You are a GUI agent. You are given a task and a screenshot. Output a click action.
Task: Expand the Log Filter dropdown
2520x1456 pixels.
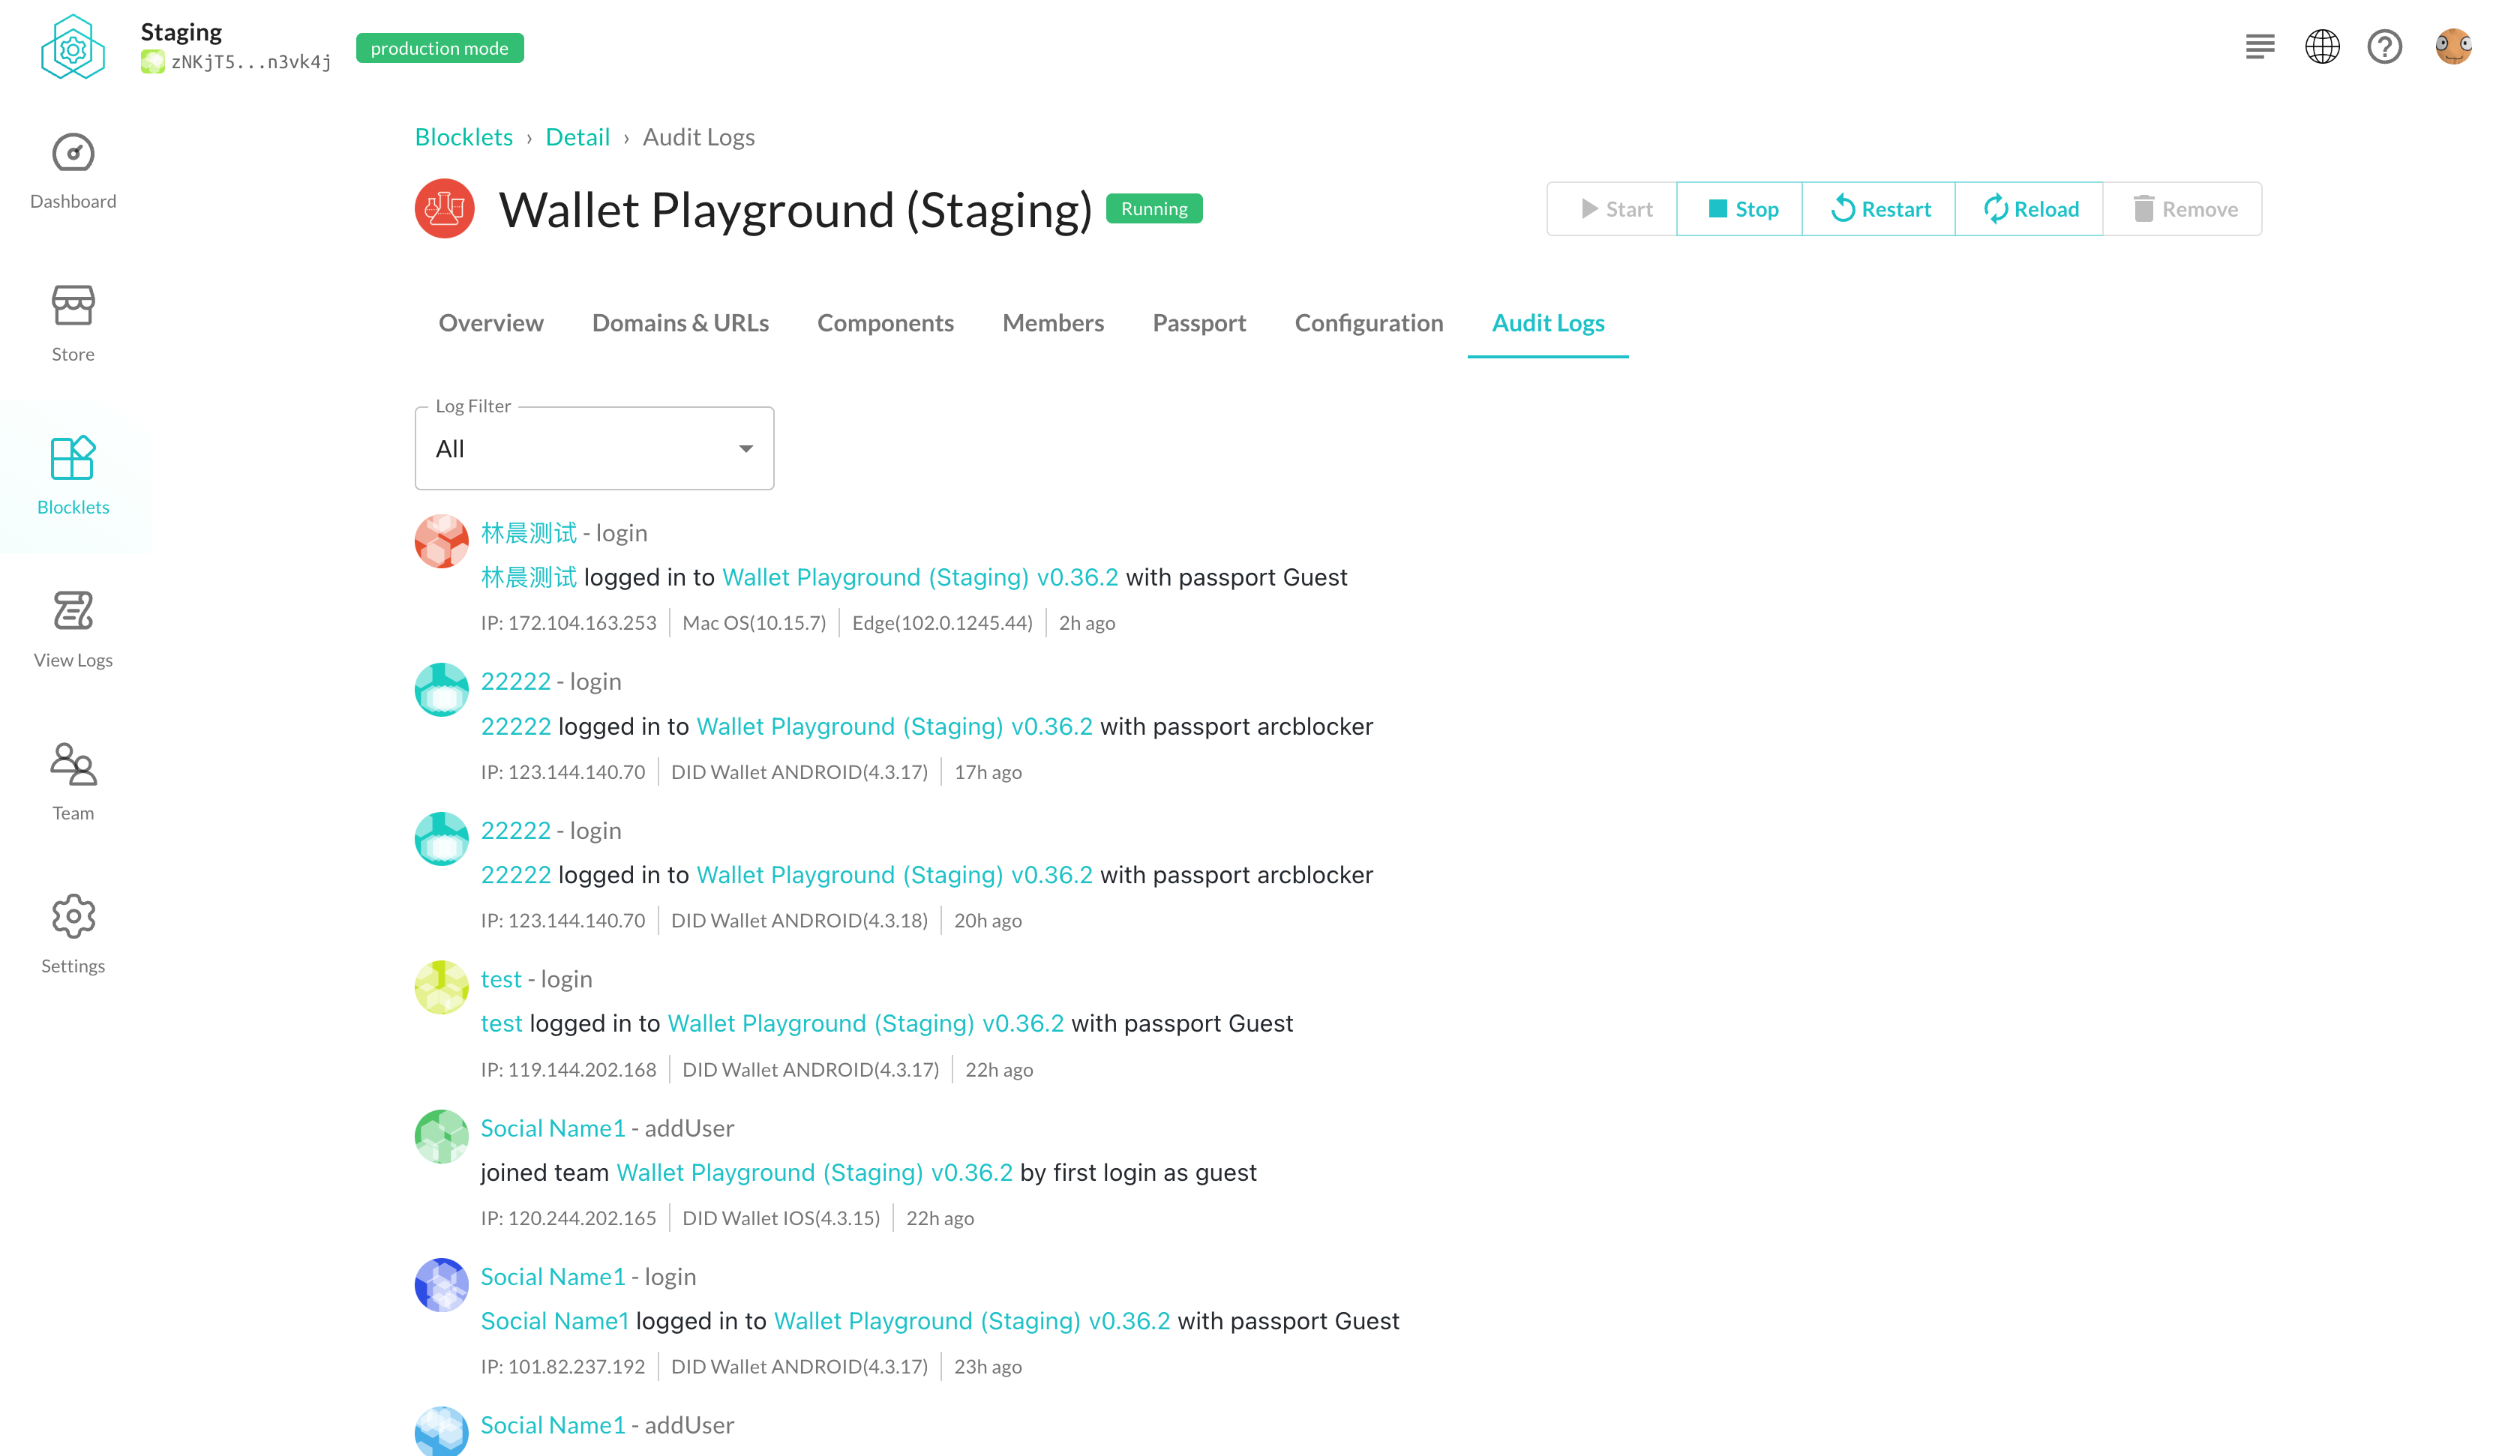point(594,449)
